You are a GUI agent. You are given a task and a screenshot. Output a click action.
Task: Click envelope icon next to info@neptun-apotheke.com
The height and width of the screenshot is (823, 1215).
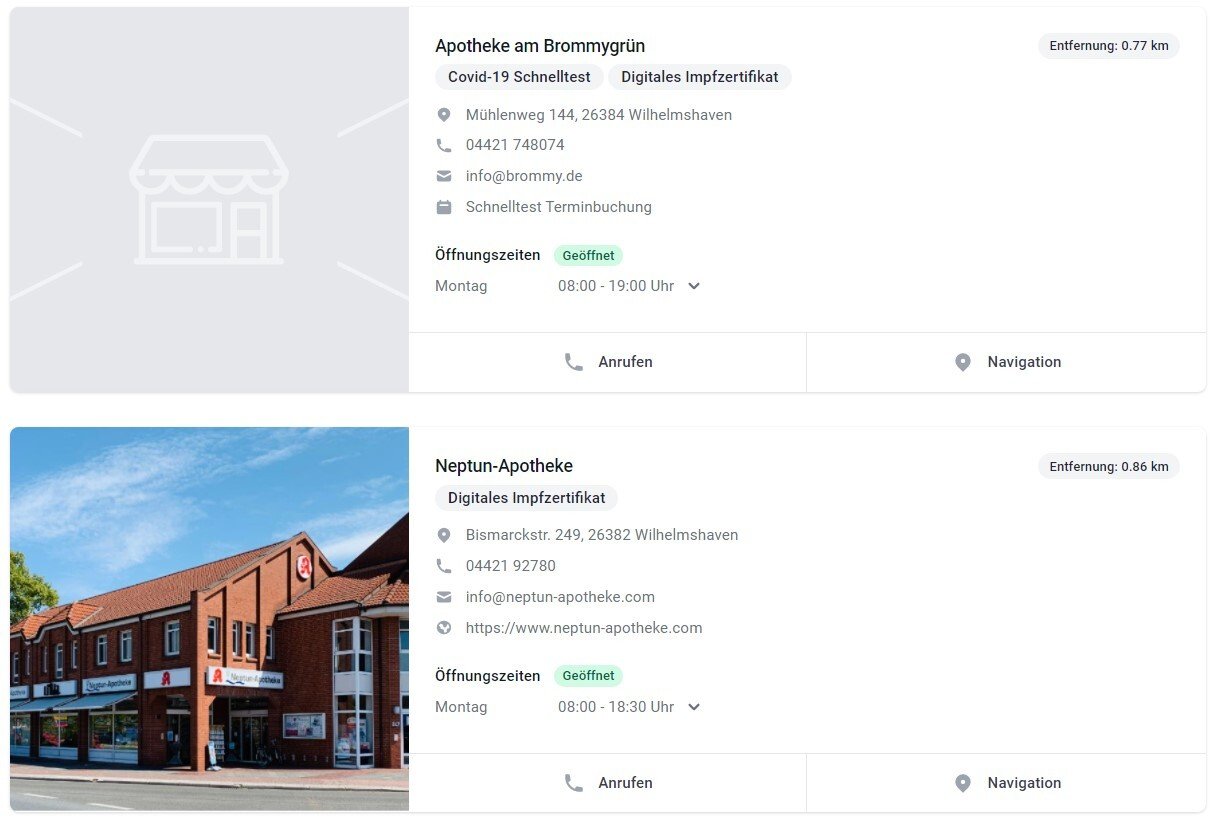coord(444,597)
